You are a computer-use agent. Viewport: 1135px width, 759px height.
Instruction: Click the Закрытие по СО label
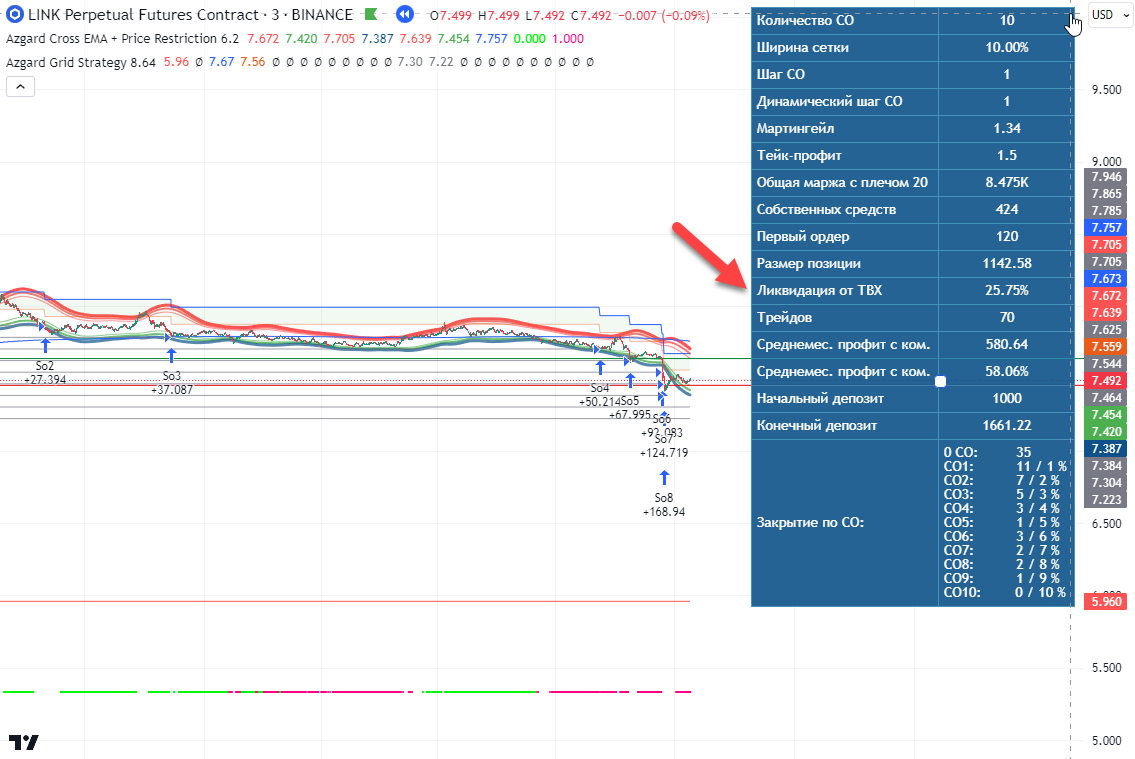pyautogui.click(x=809, y=522)
